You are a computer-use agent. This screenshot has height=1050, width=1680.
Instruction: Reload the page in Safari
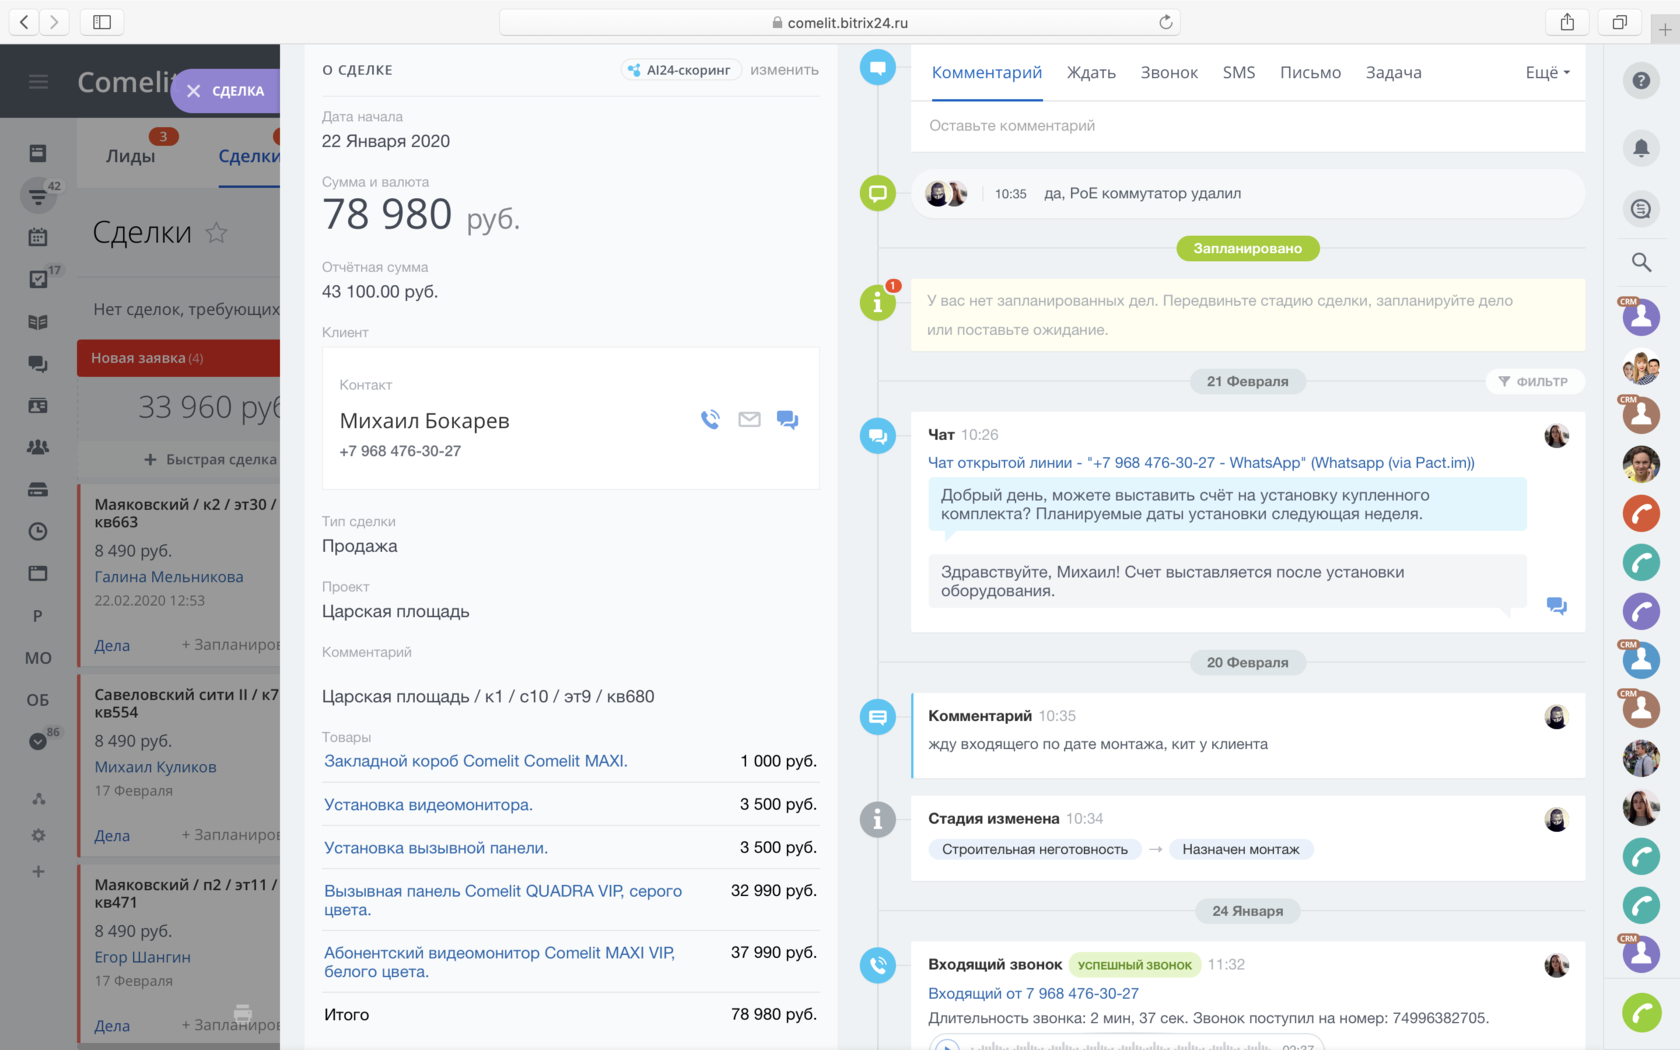1165,22
